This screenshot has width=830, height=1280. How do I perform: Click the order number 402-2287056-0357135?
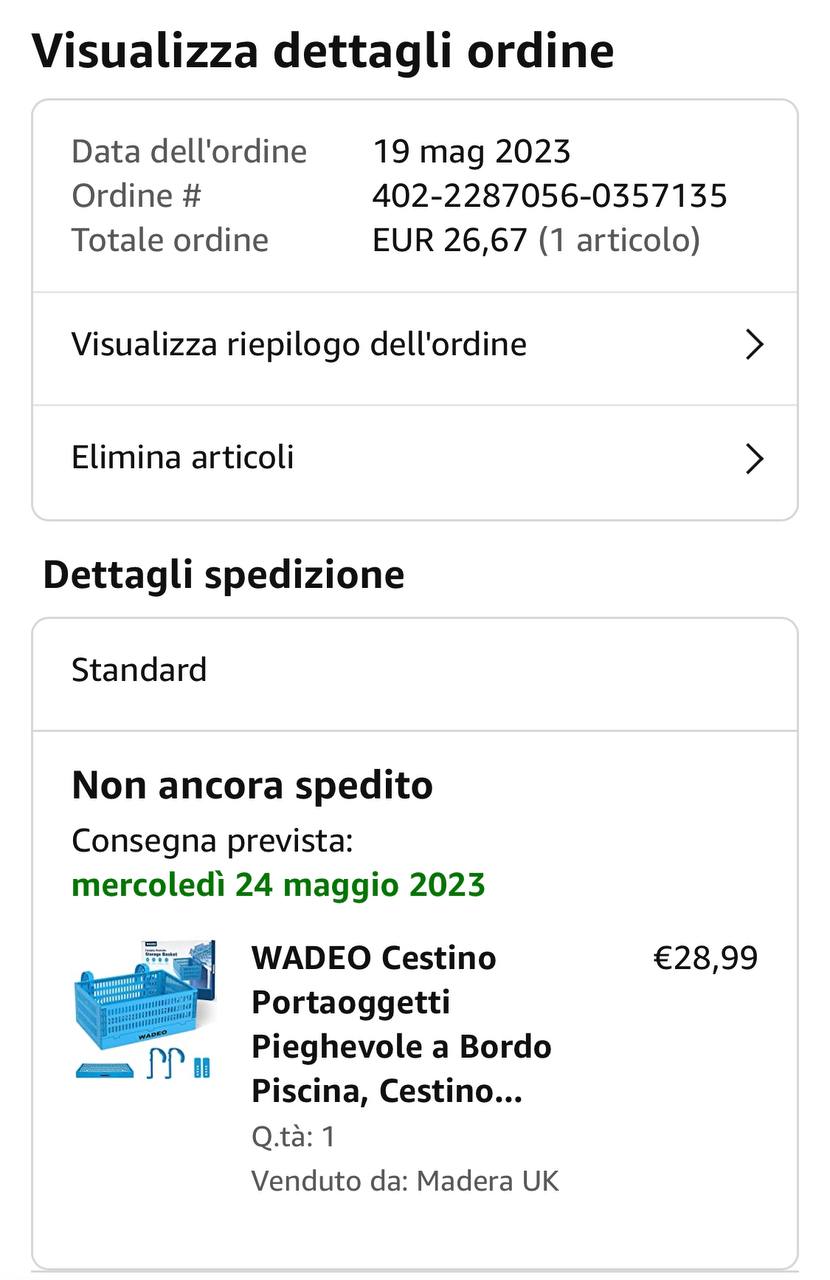(549, 196)
